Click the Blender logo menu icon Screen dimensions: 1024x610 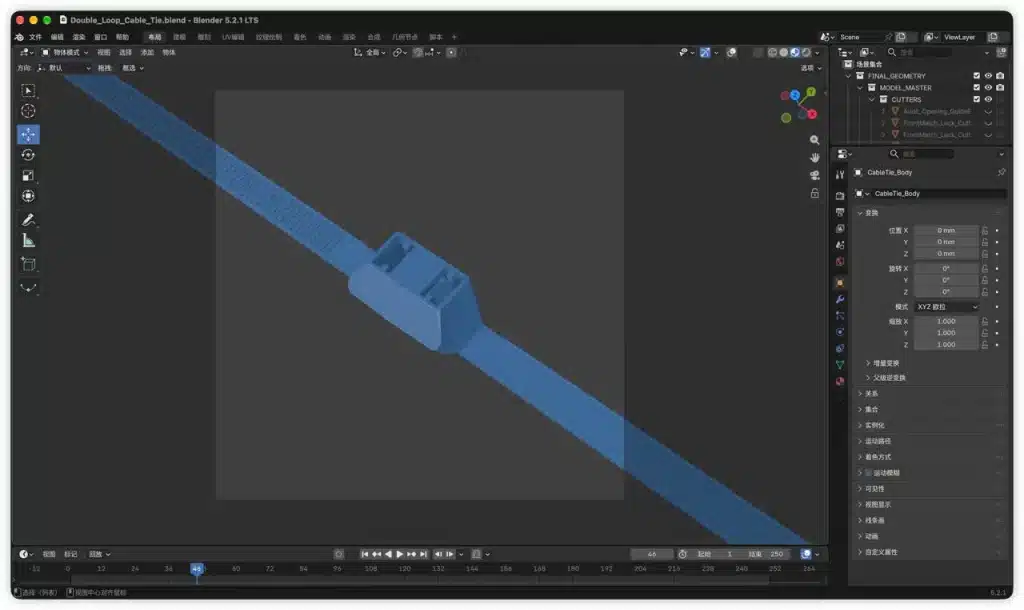coord(19,37)
